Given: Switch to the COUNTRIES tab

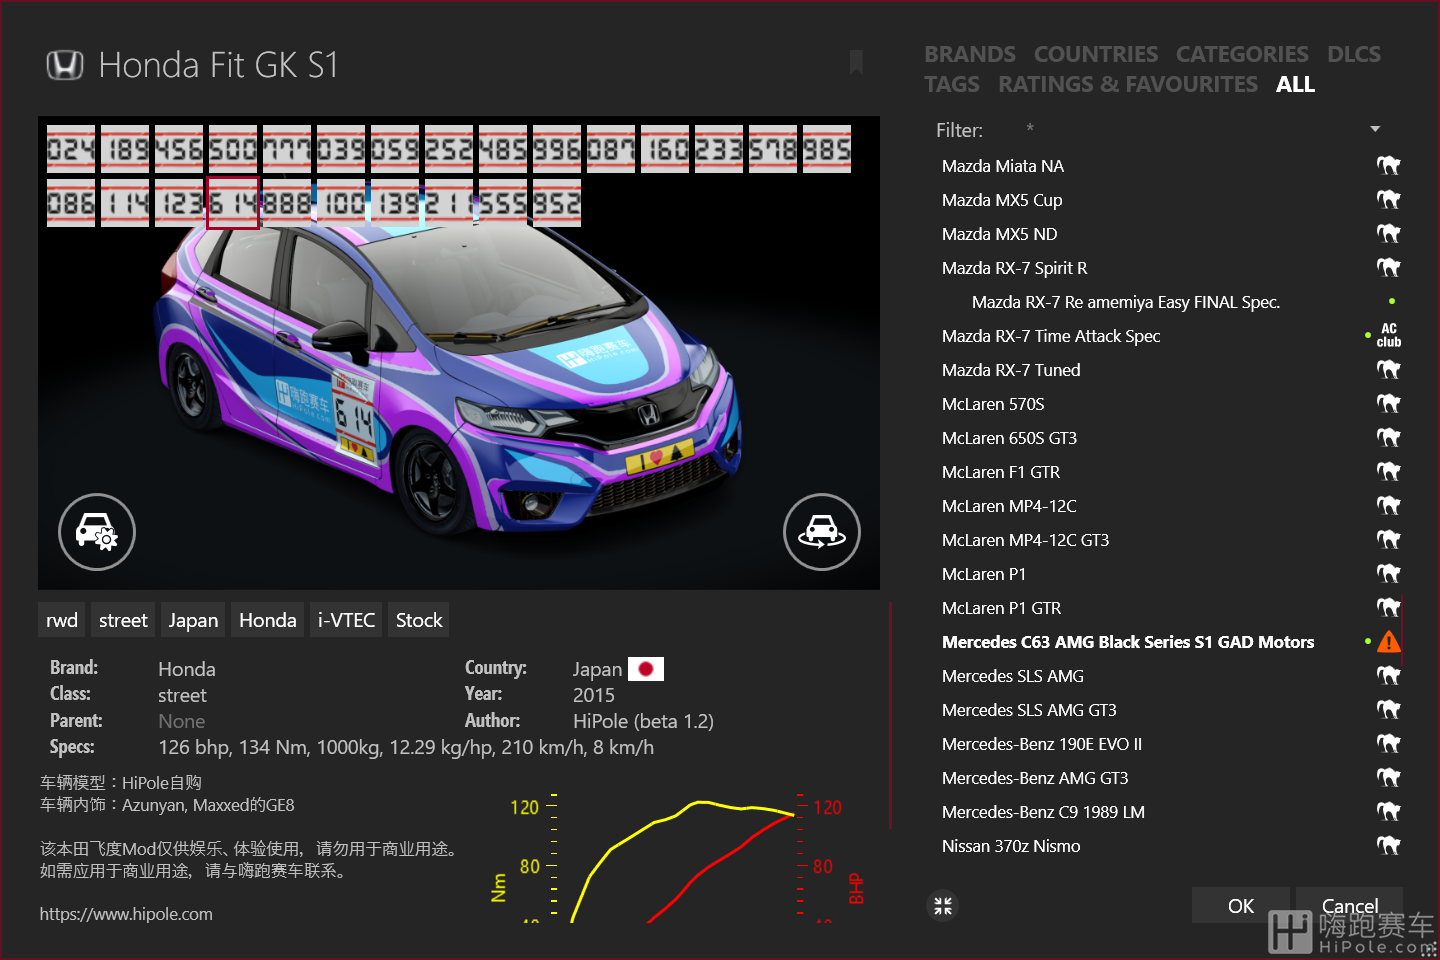Looking at the screenshot, I should [x=1096, y=54].
